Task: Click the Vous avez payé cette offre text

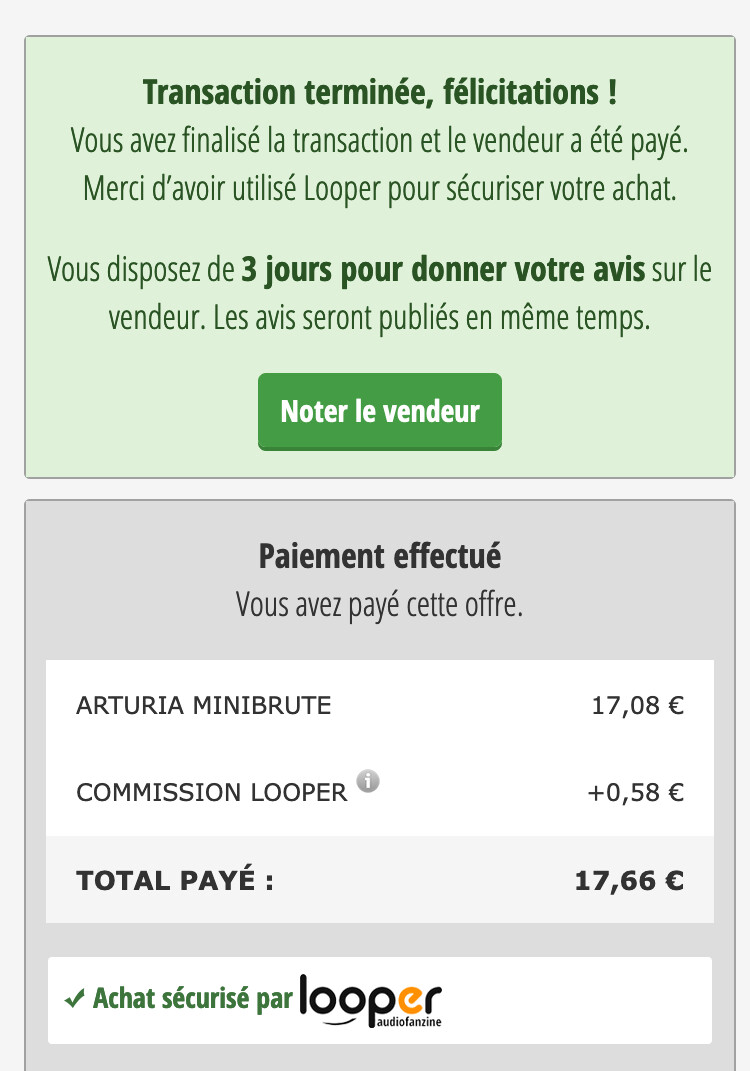Action: coord(380,604)
